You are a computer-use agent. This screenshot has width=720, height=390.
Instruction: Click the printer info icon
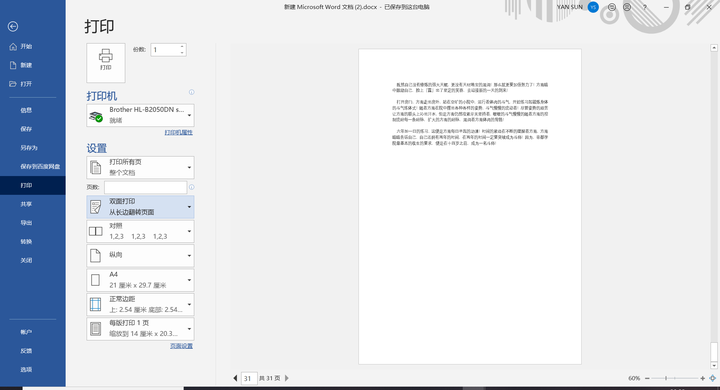[191, 92]
